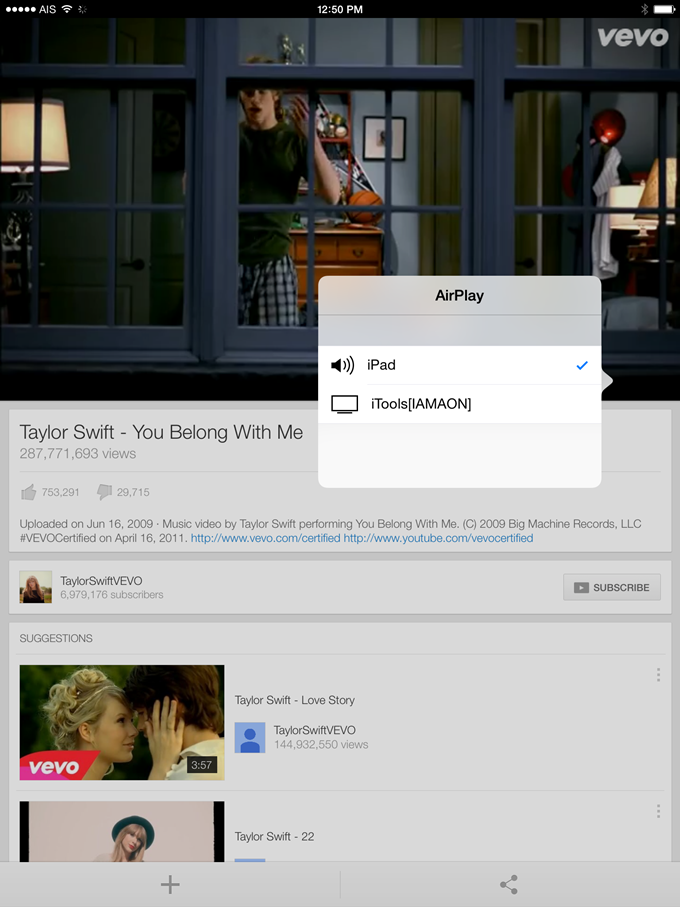
Task: Click the blue checkmark beside iPad
Action: [582, 365]
